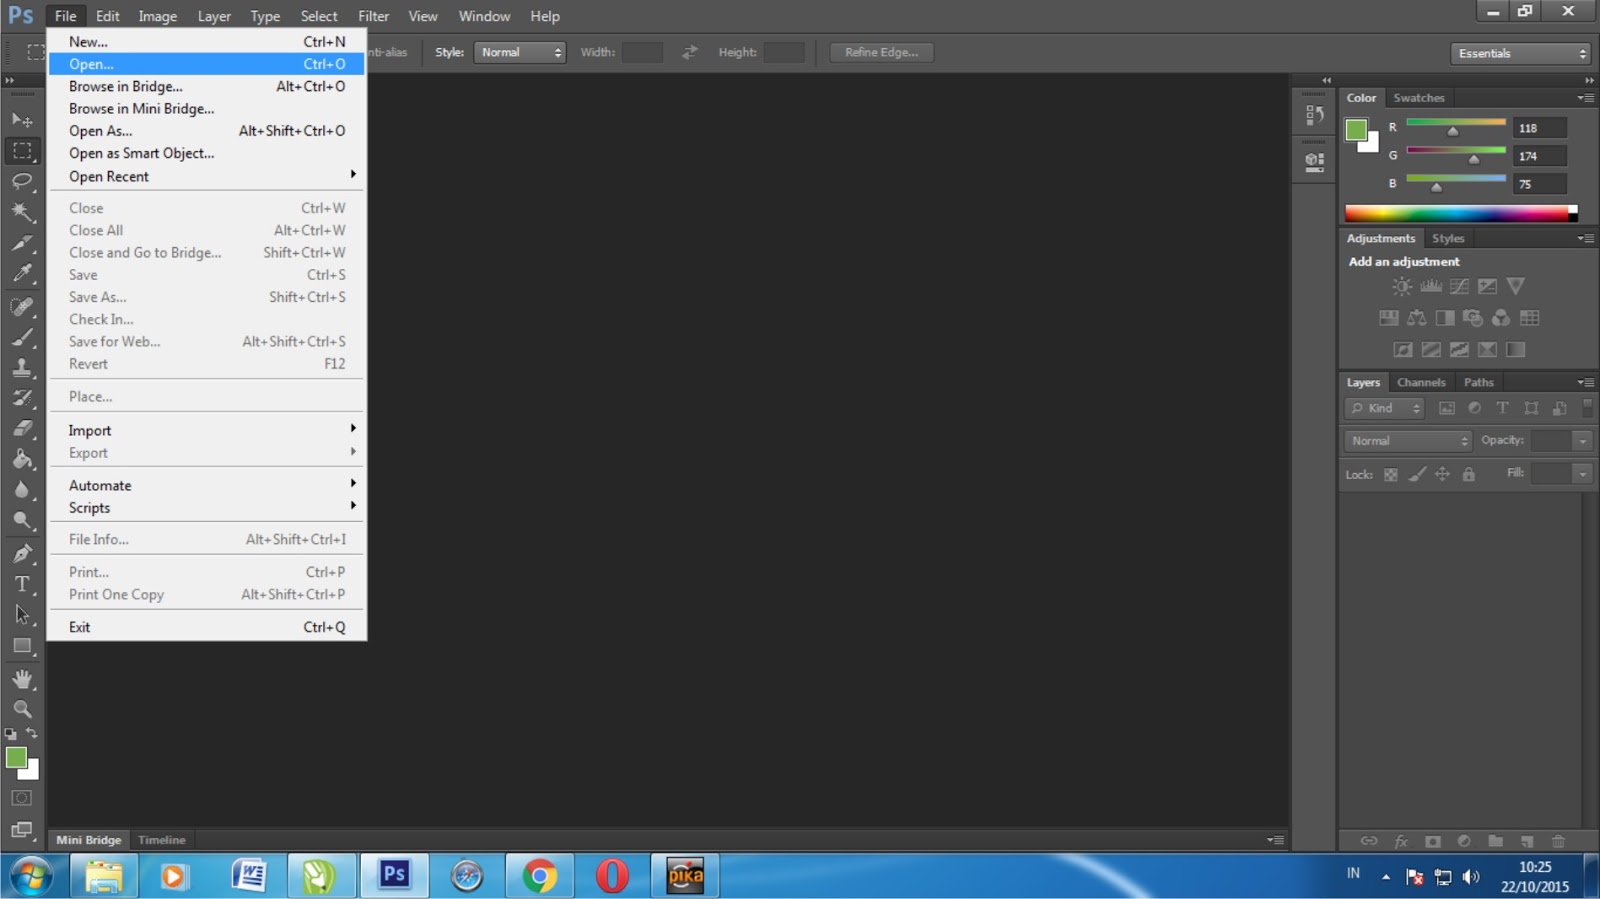Image resolution: width=1600 pixels, height=899 pixels.
Task: Select the Blur tool
Action: pyautogui.click(x=22, y=490)
